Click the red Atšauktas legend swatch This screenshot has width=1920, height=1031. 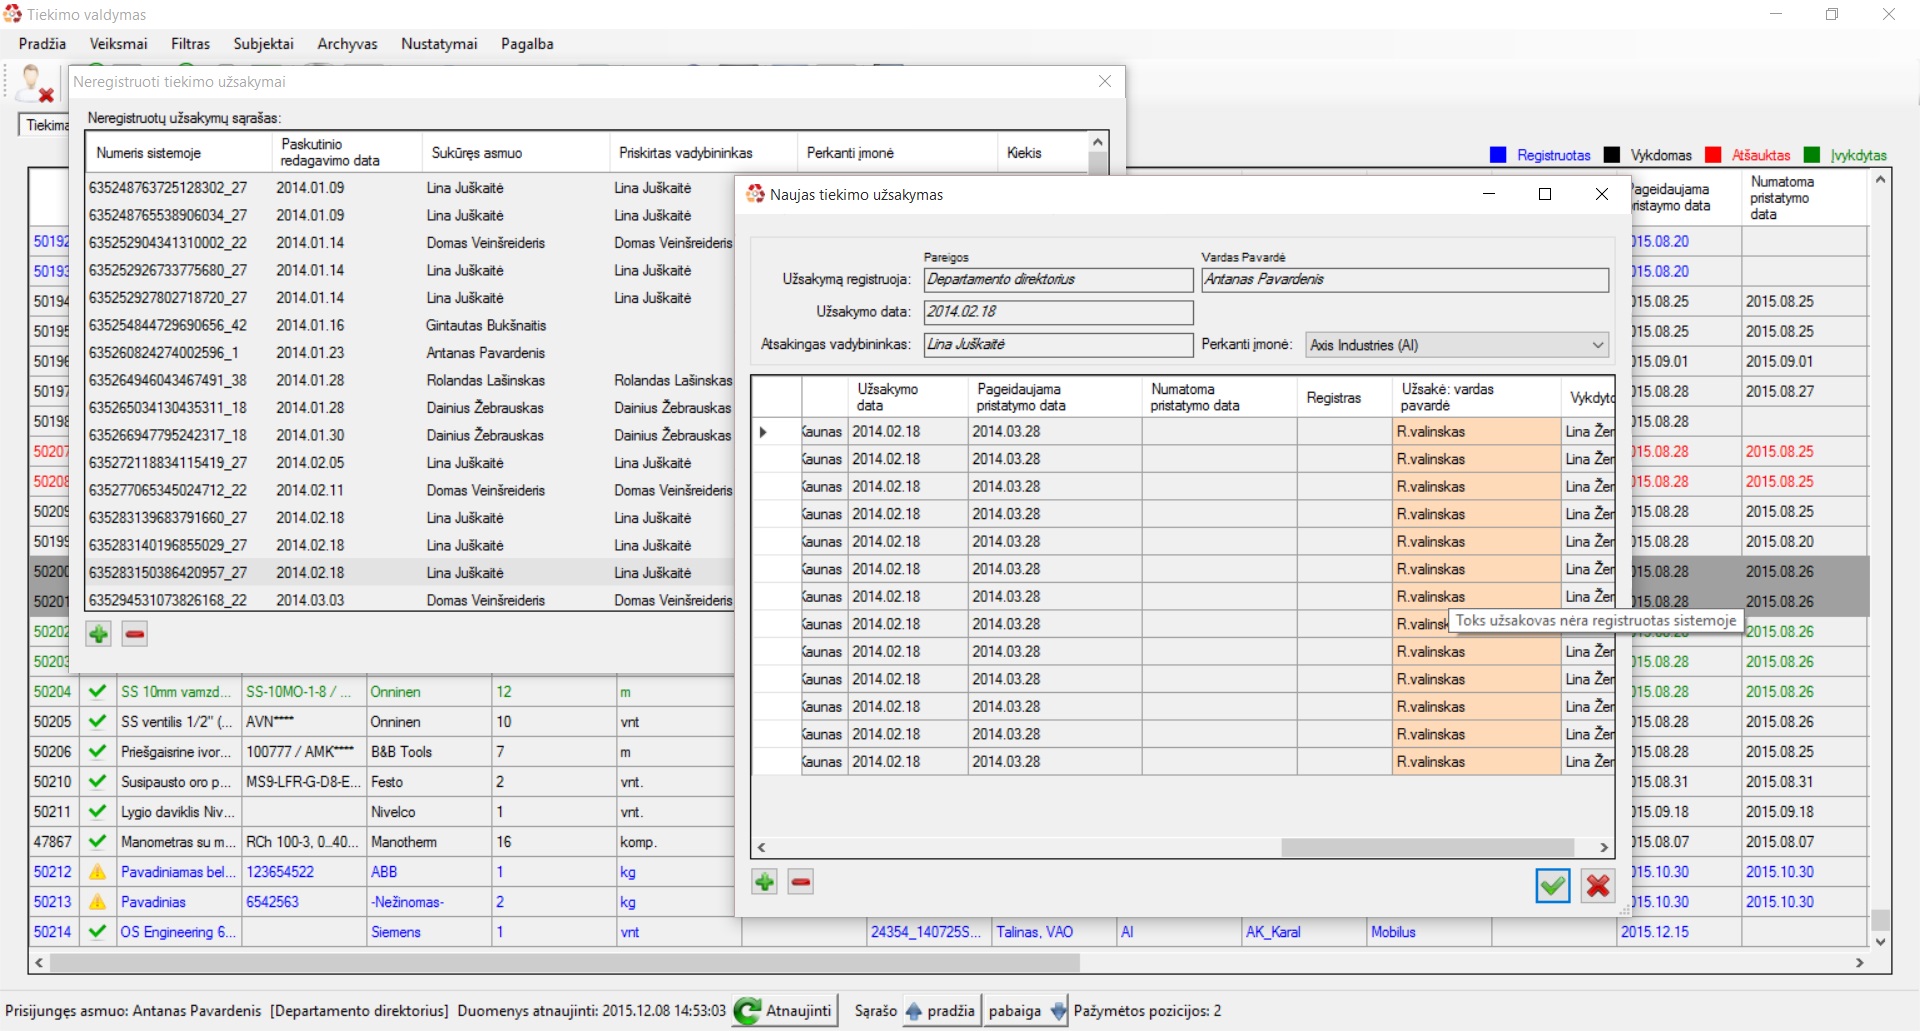click(x=1712, y=155)
